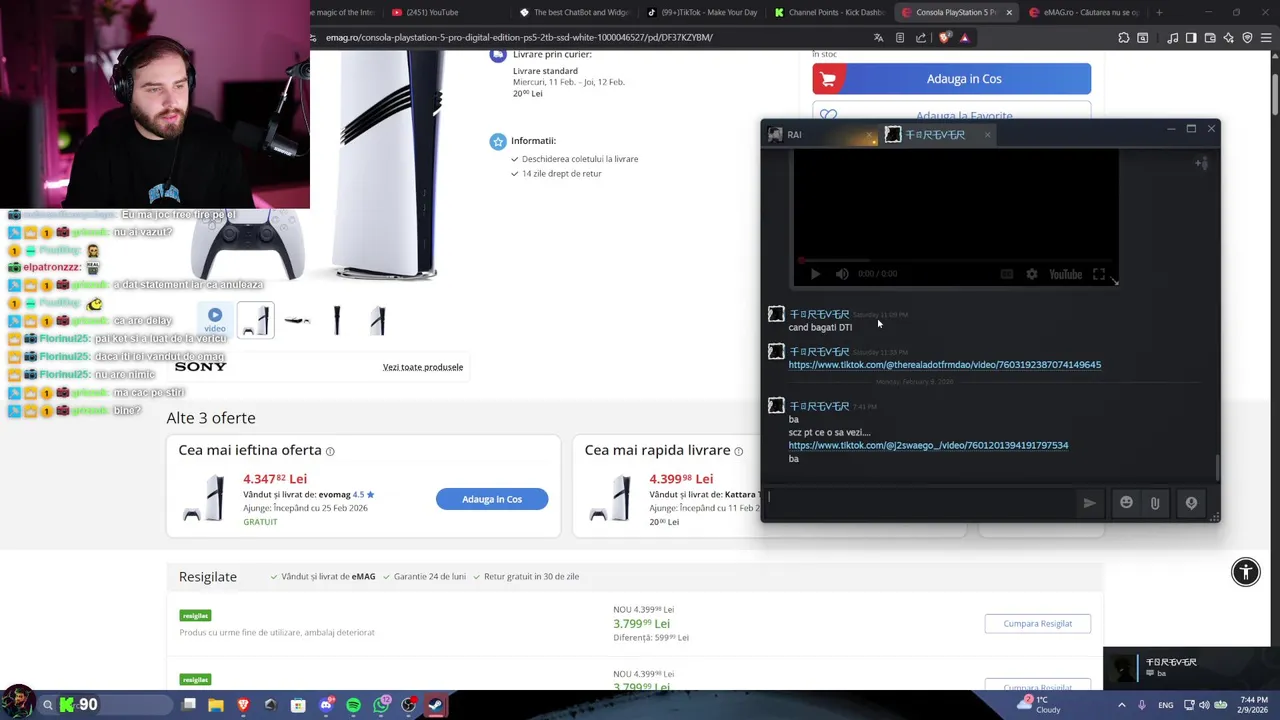
Task: Switch to TikTok Make Your Day tab
Action: point(703,12)
